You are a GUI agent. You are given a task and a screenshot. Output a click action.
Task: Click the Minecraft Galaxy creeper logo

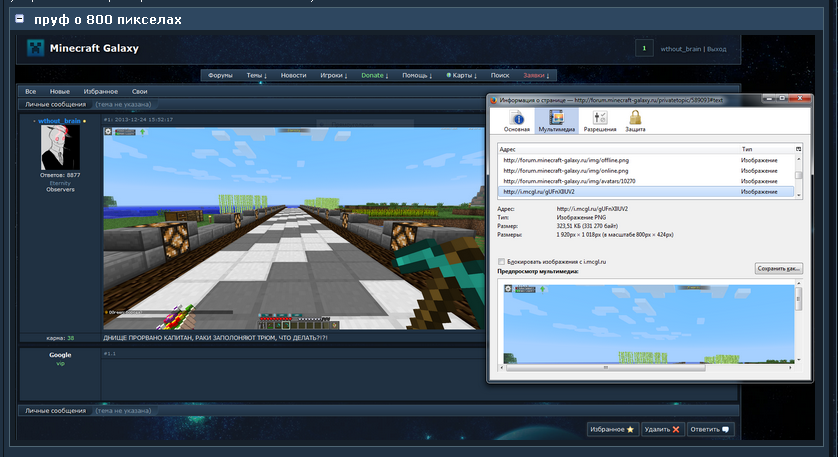click(35, 48)
